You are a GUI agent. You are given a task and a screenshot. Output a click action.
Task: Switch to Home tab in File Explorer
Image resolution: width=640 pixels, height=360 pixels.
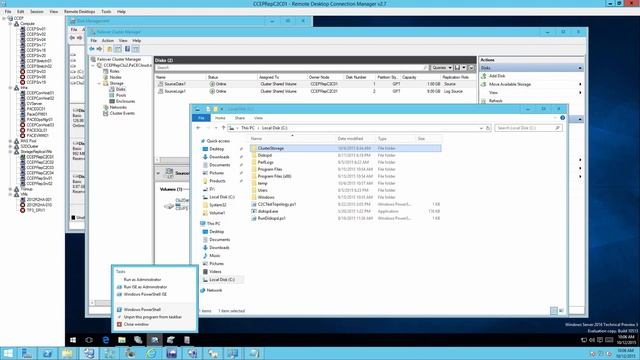click(x=220, y=118)
